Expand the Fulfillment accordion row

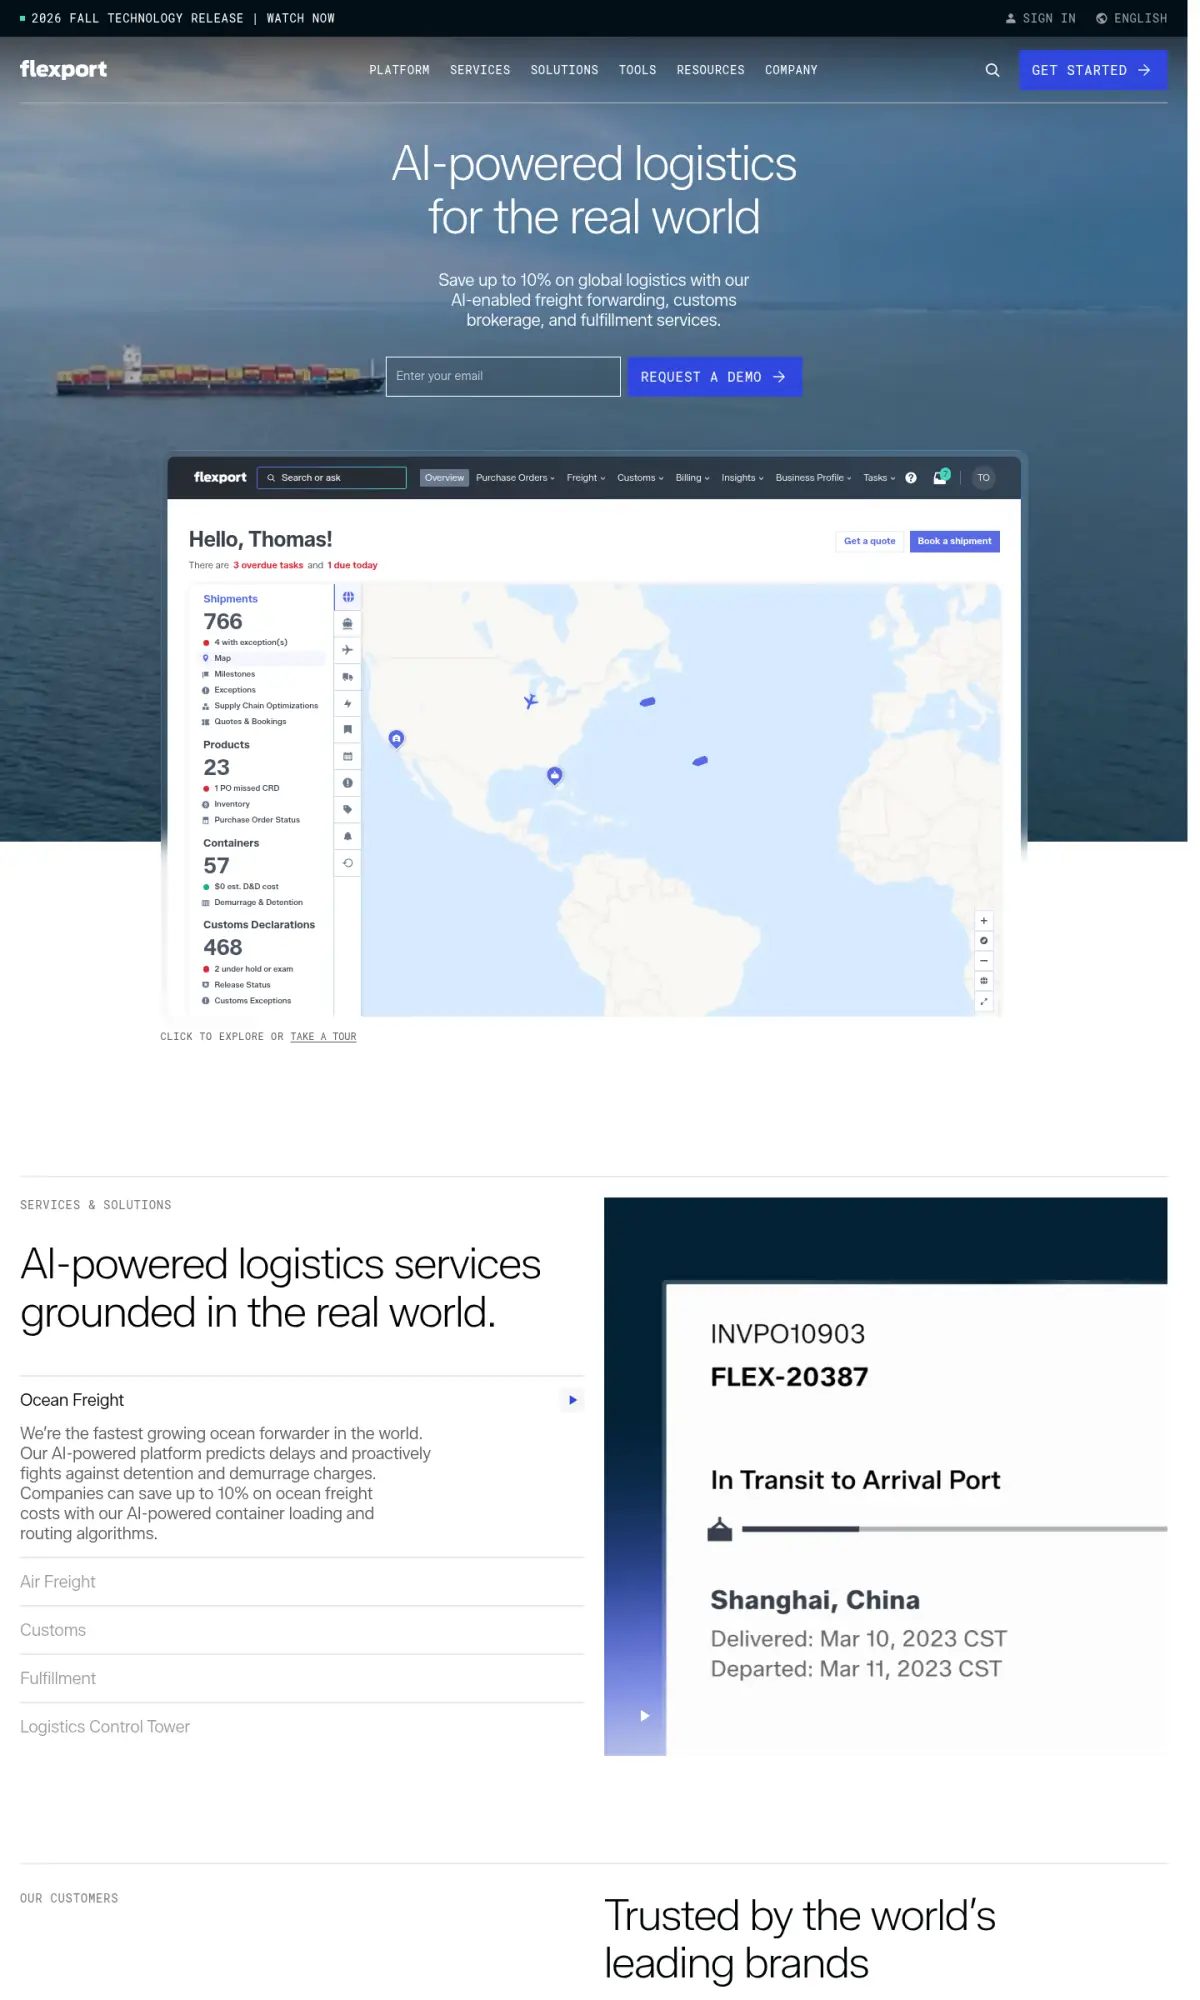tap(302, 1678)
